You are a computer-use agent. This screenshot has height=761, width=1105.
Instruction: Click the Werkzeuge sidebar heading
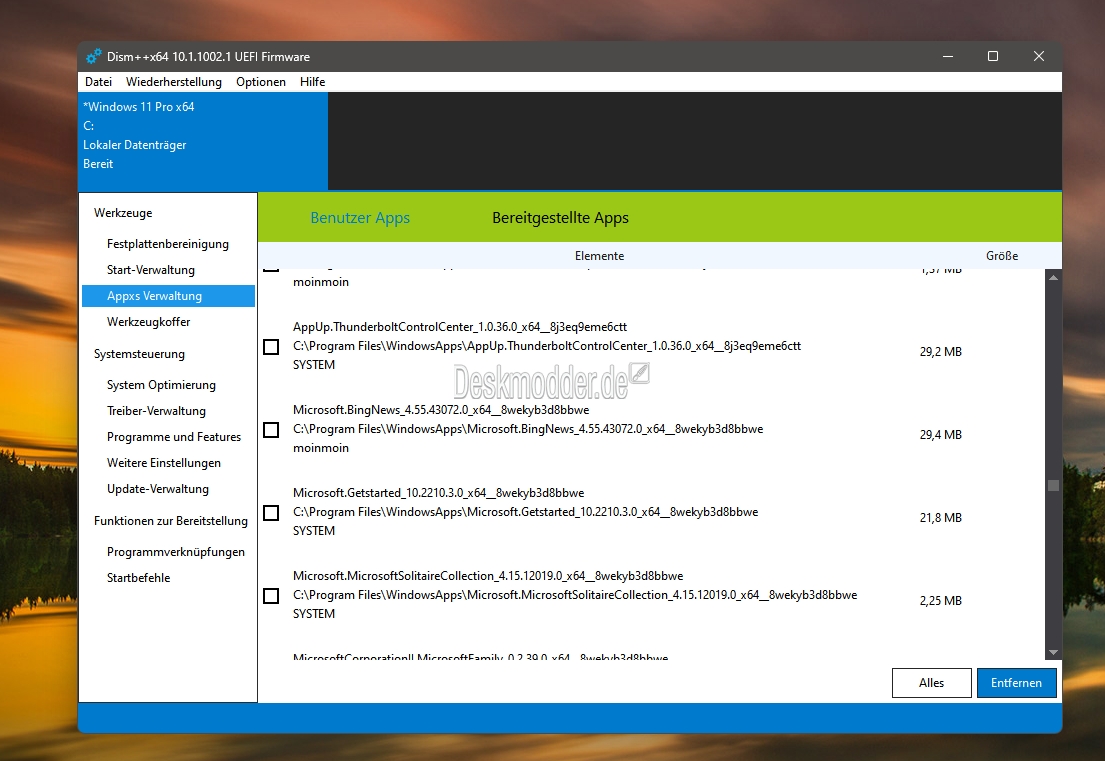[x=123, y=213]
